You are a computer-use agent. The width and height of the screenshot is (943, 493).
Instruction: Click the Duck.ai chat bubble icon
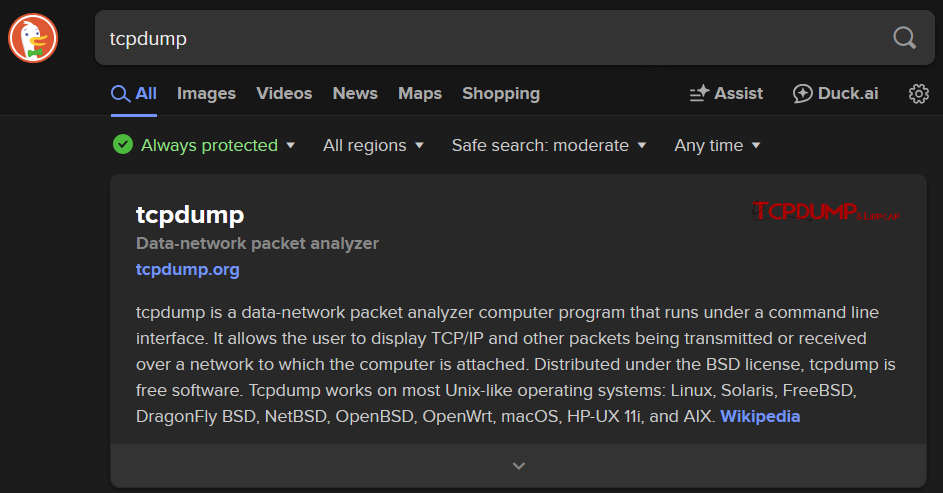pyautogui.click(x=802, y=94)
